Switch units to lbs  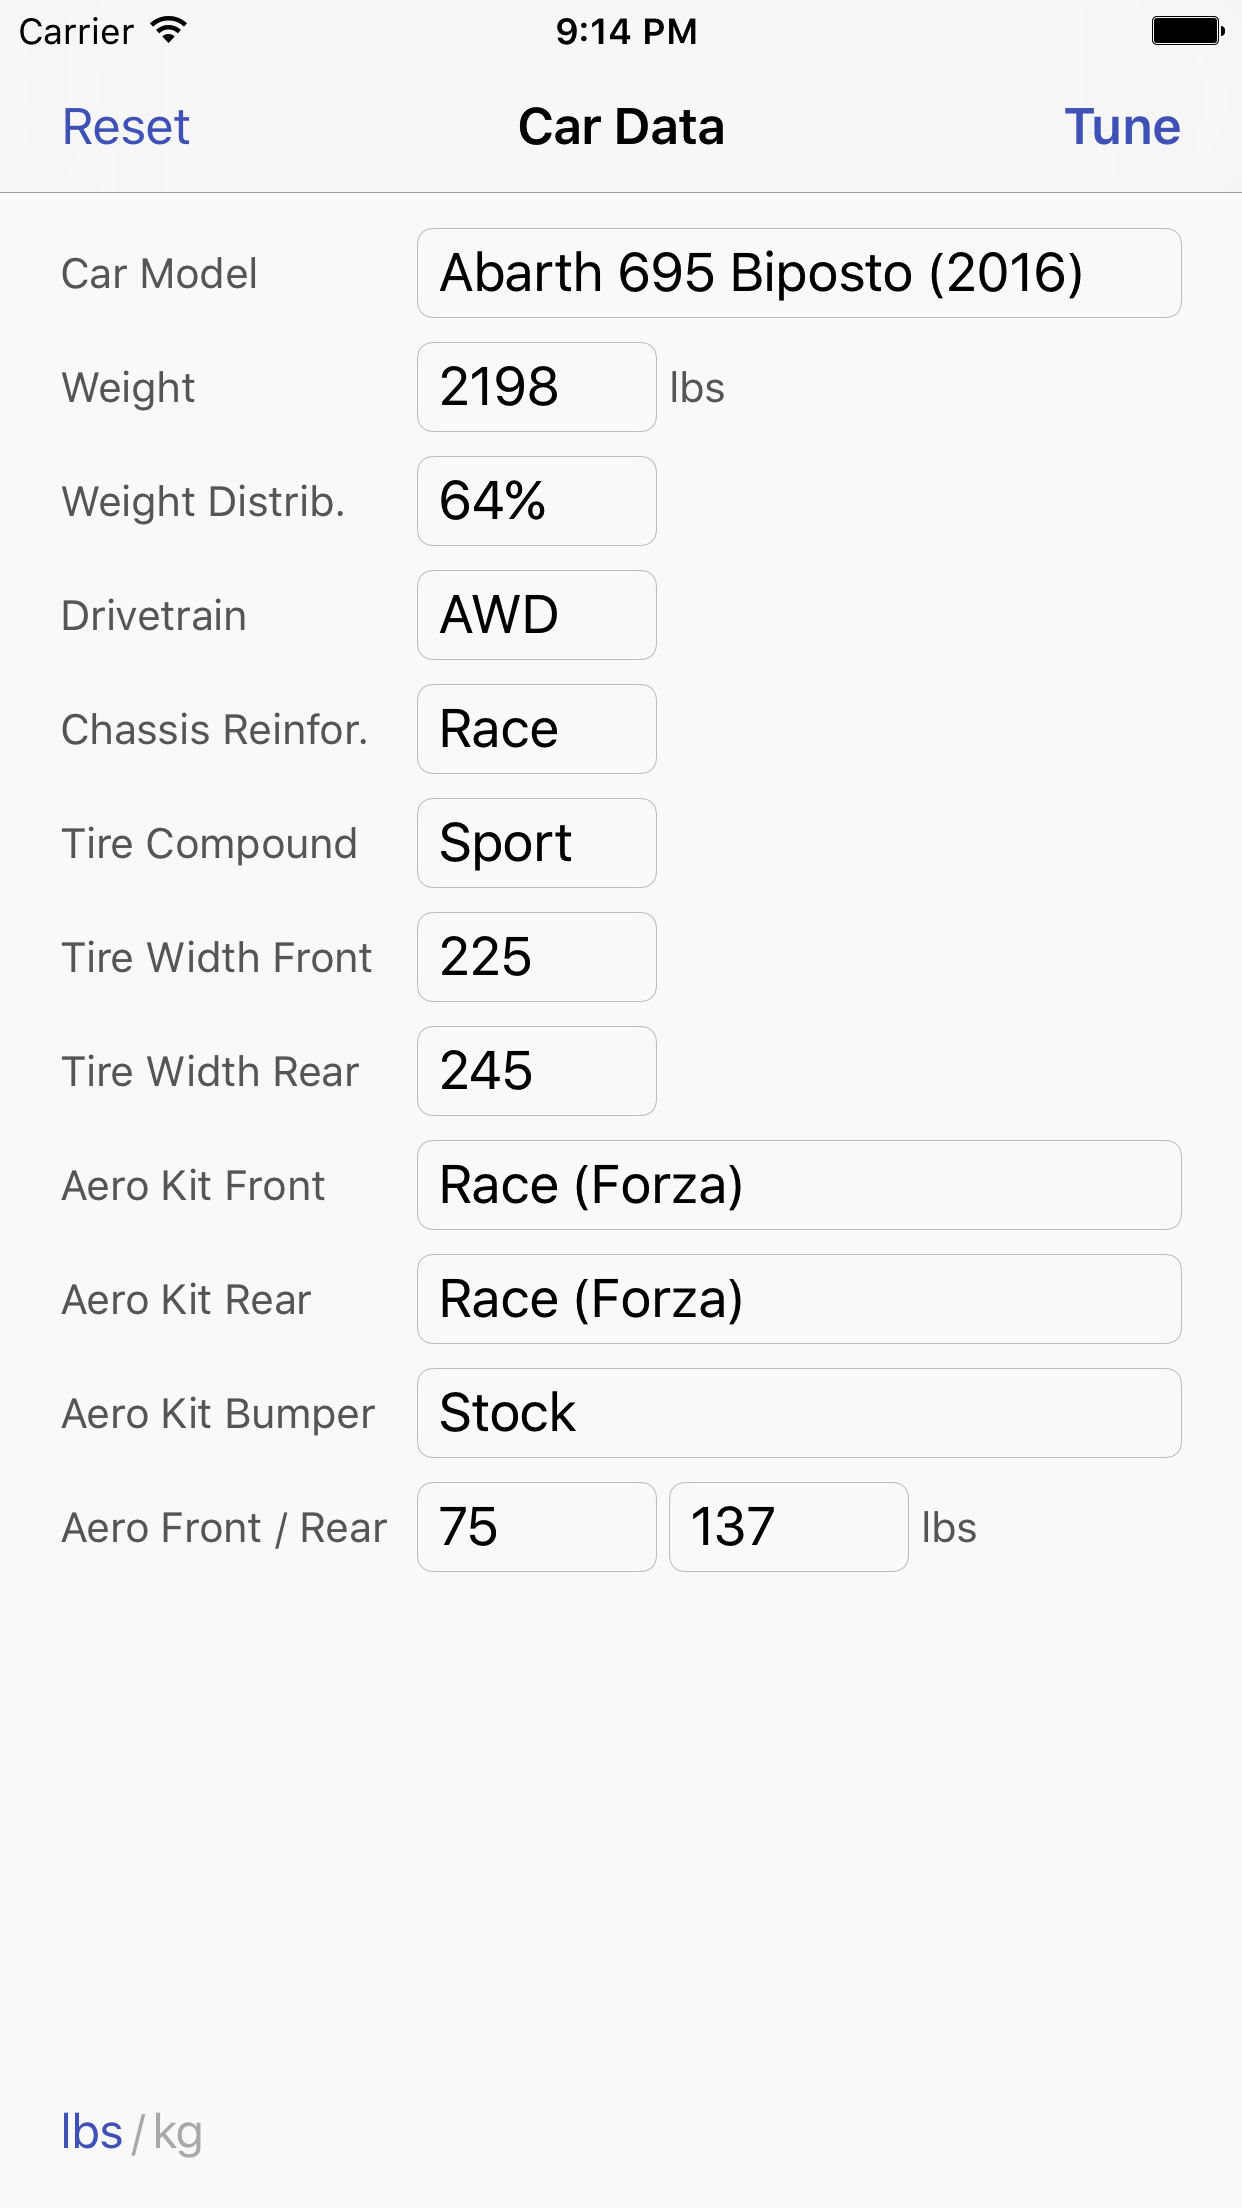coord(91,2132)
